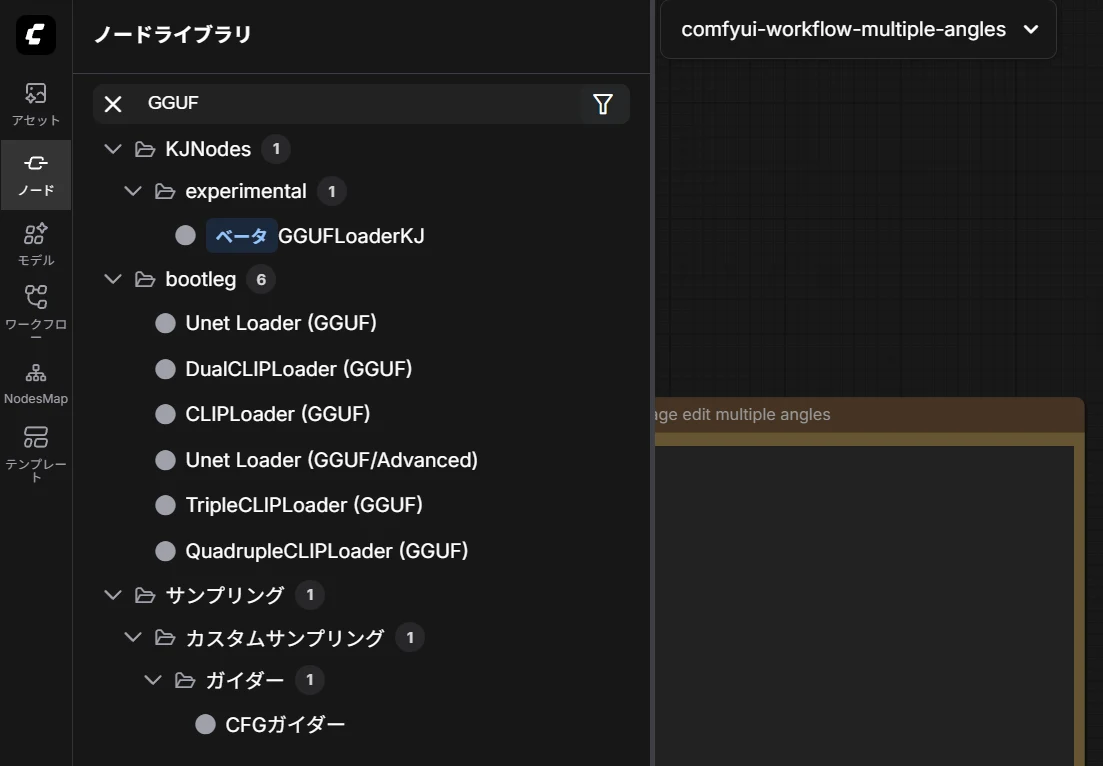Click the dot icon beside DualCLIPLoader (GGUF)

165,369
